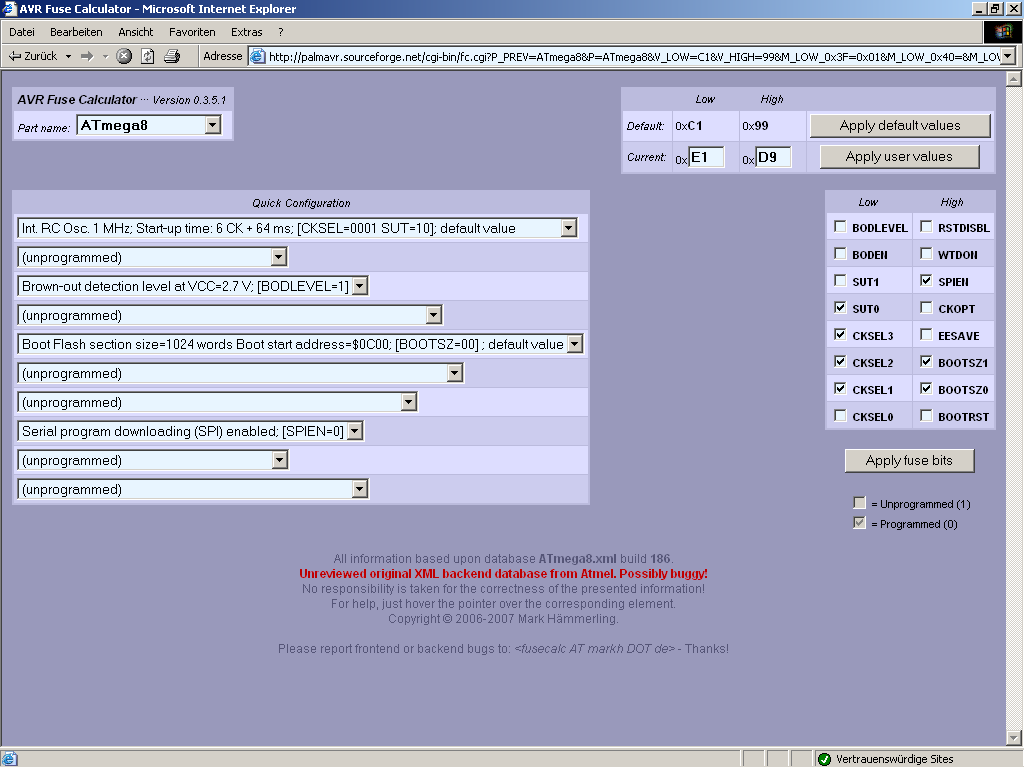The image size is (1024, 768).
Task: Click the default low value 0xC1
Action: pyautogui.click(x=689, y=126)
